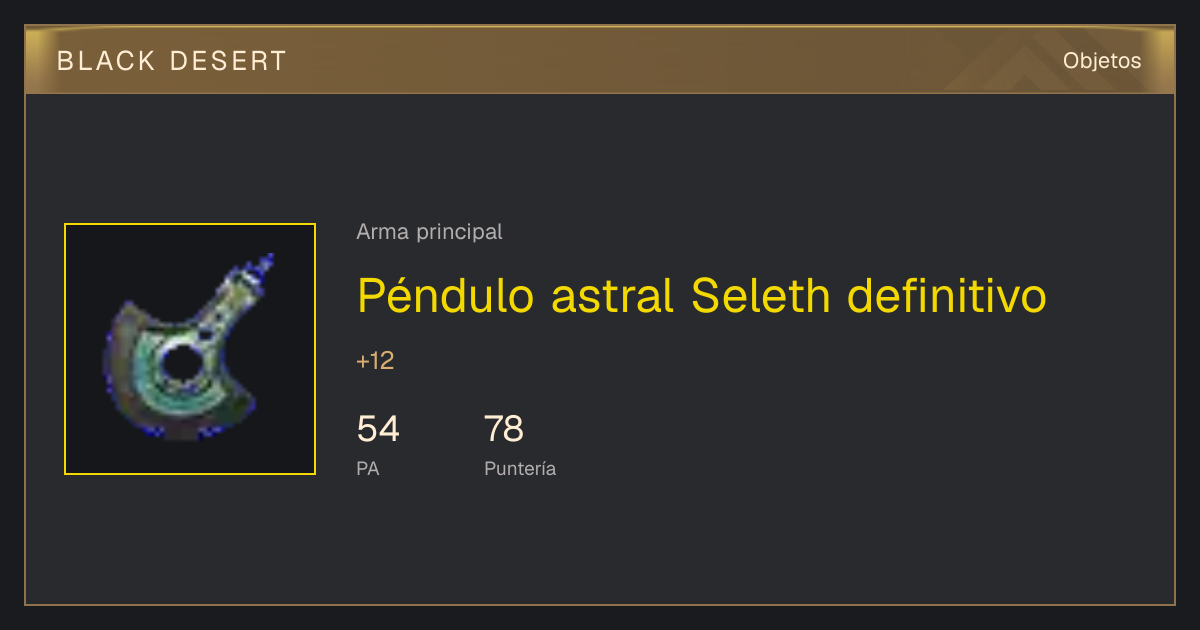Screen dimensions: 1200x630
Task: Open the Objetos section link
Action: coord(1102,61)
